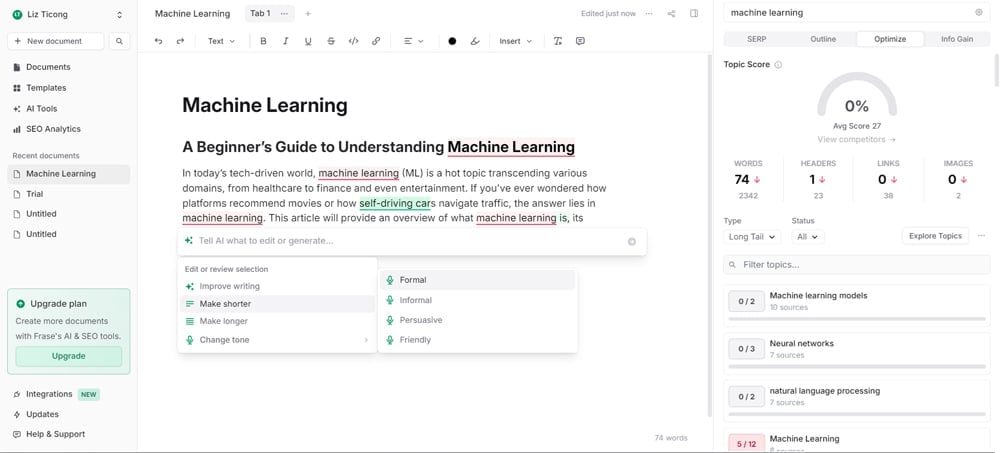Choose Make longer from AI menu
Image resolution: width=1000 pixels, height=453 pixels.
pos(277,322)
